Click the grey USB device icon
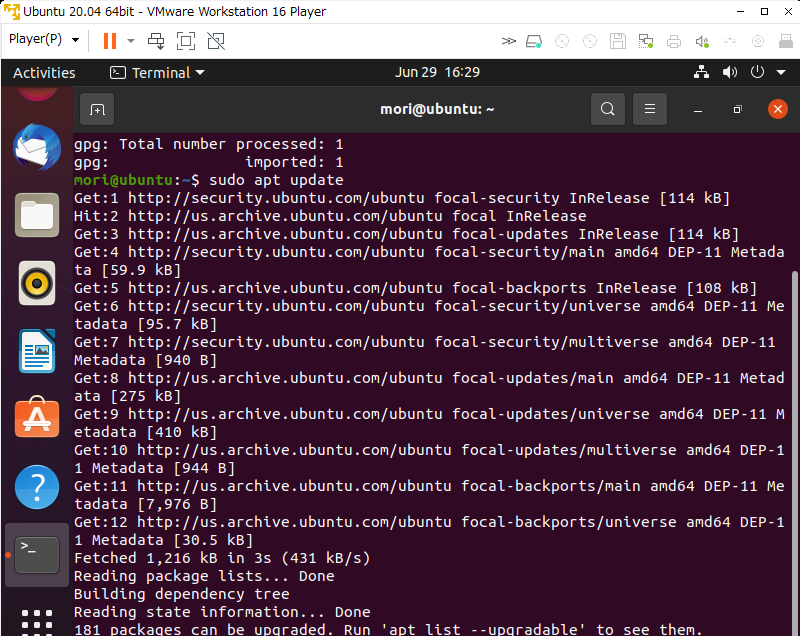 [786, 41]
